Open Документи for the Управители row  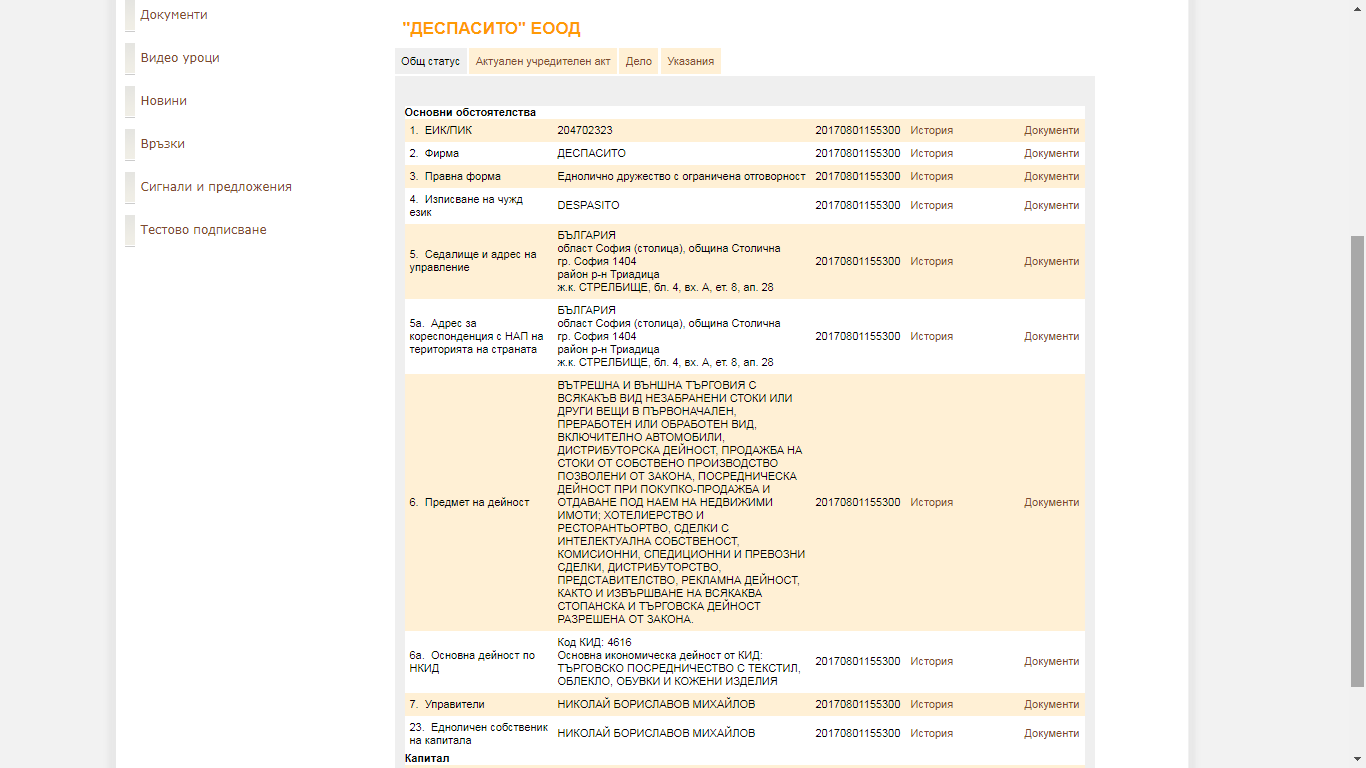click(x=1051, y=704)
